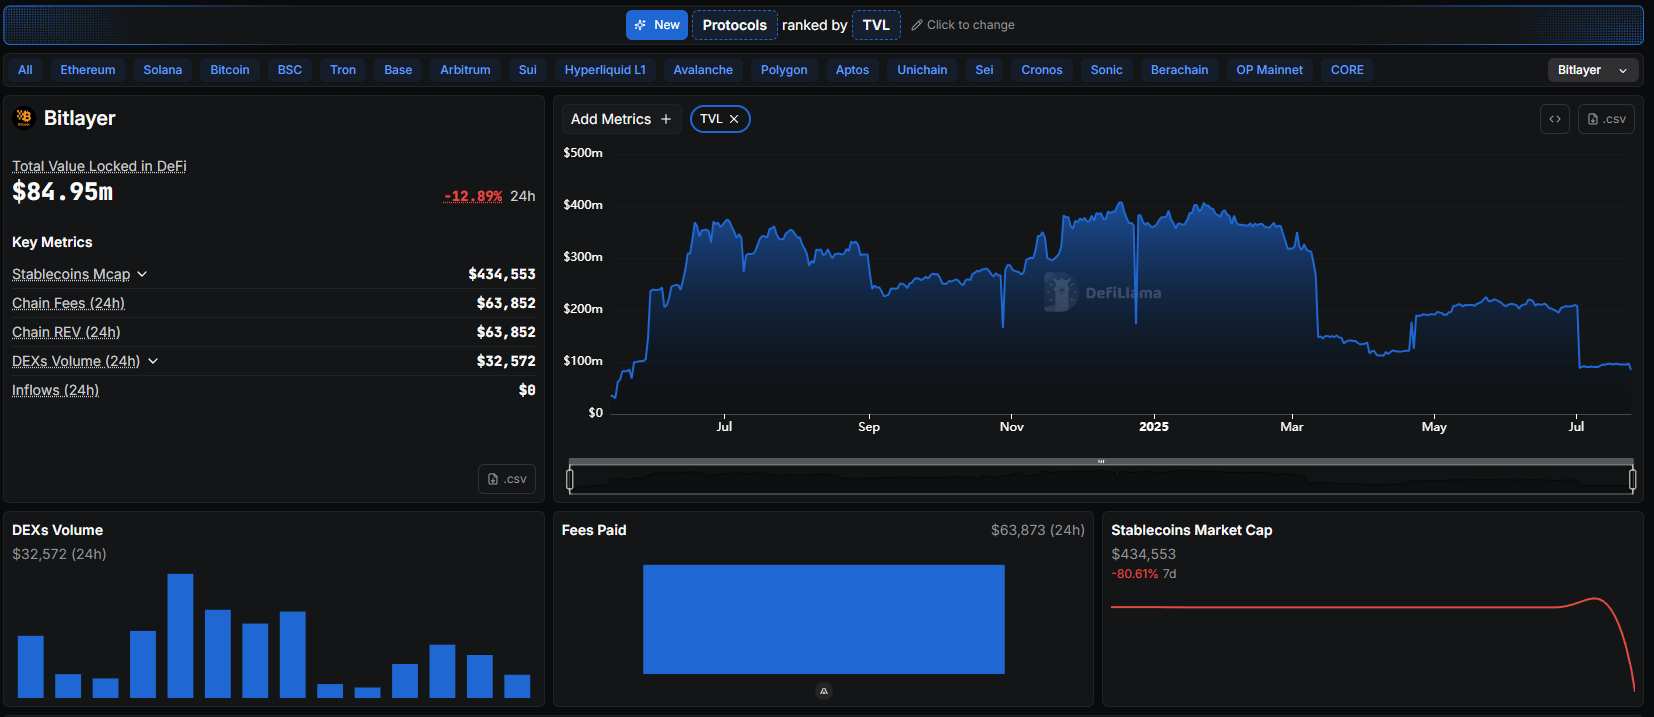Click the embed chart code icon
The image size is (1654, 717).
(1555, 119)
